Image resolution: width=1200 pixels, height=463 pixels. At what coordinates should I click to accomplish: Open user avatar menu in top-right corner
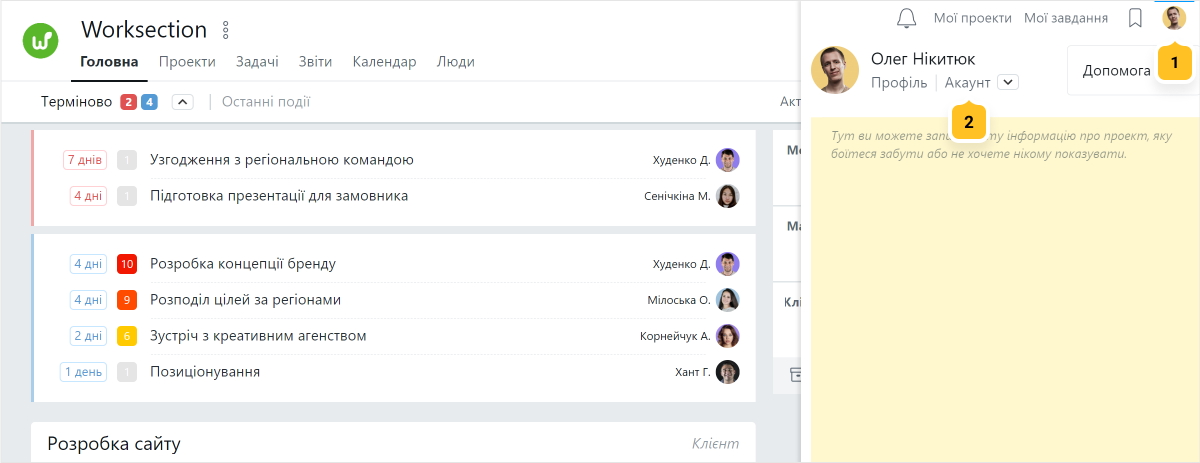1174,18
